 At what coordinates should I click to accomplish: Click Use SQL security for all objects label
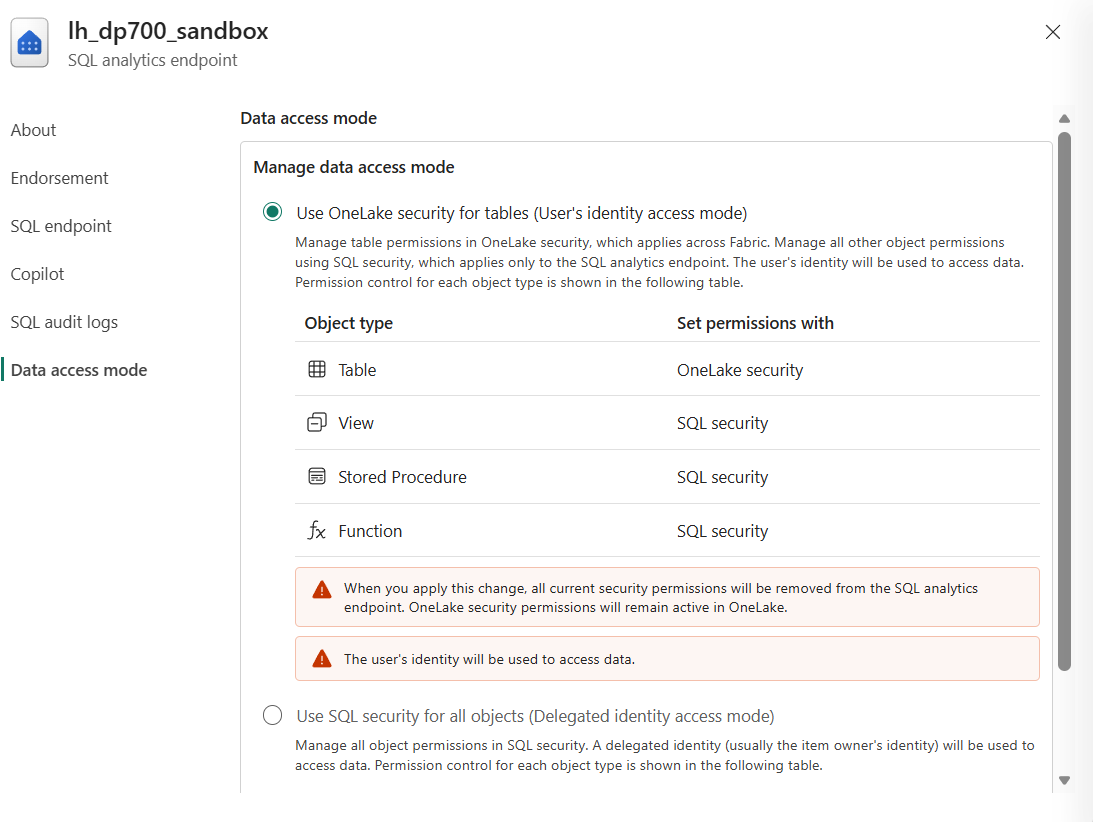[535, 717]
